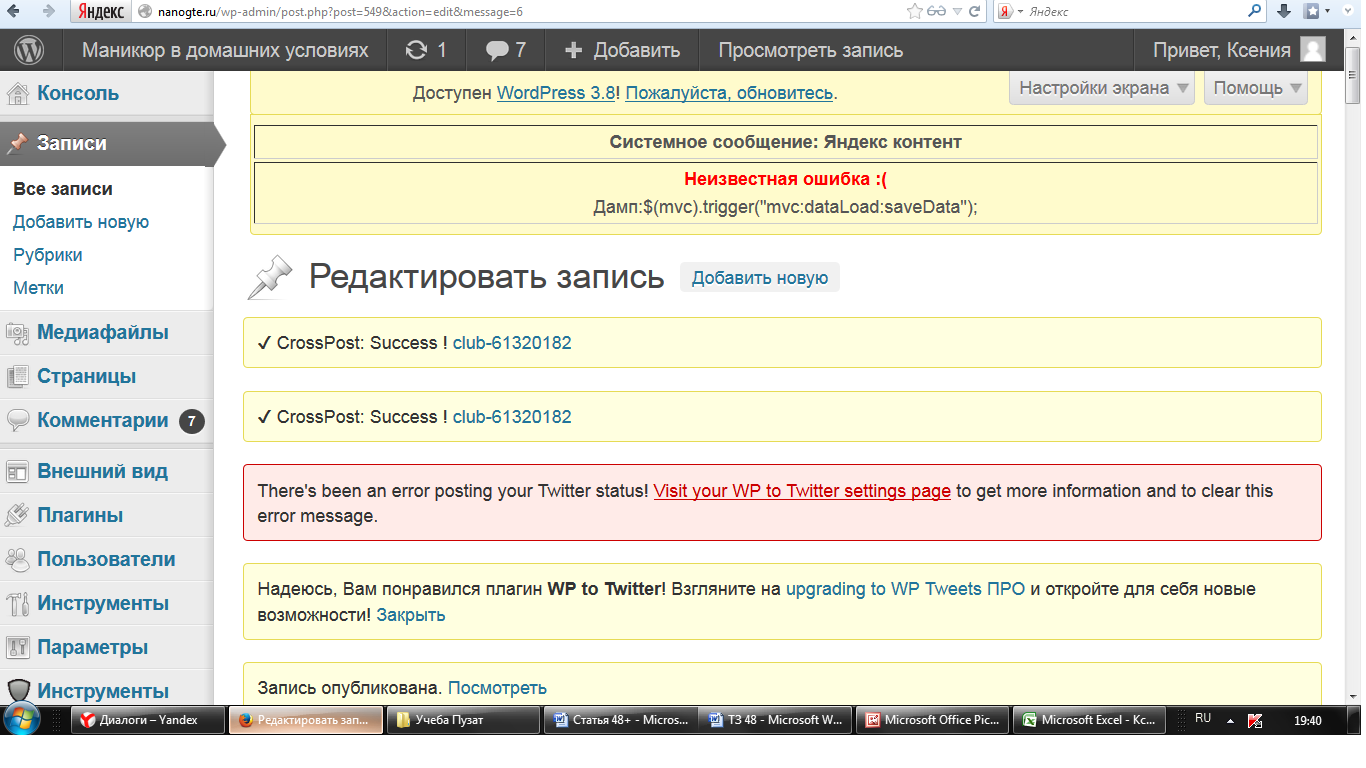
Task: Open the WordPress logo menu
Action: [31, 50]
